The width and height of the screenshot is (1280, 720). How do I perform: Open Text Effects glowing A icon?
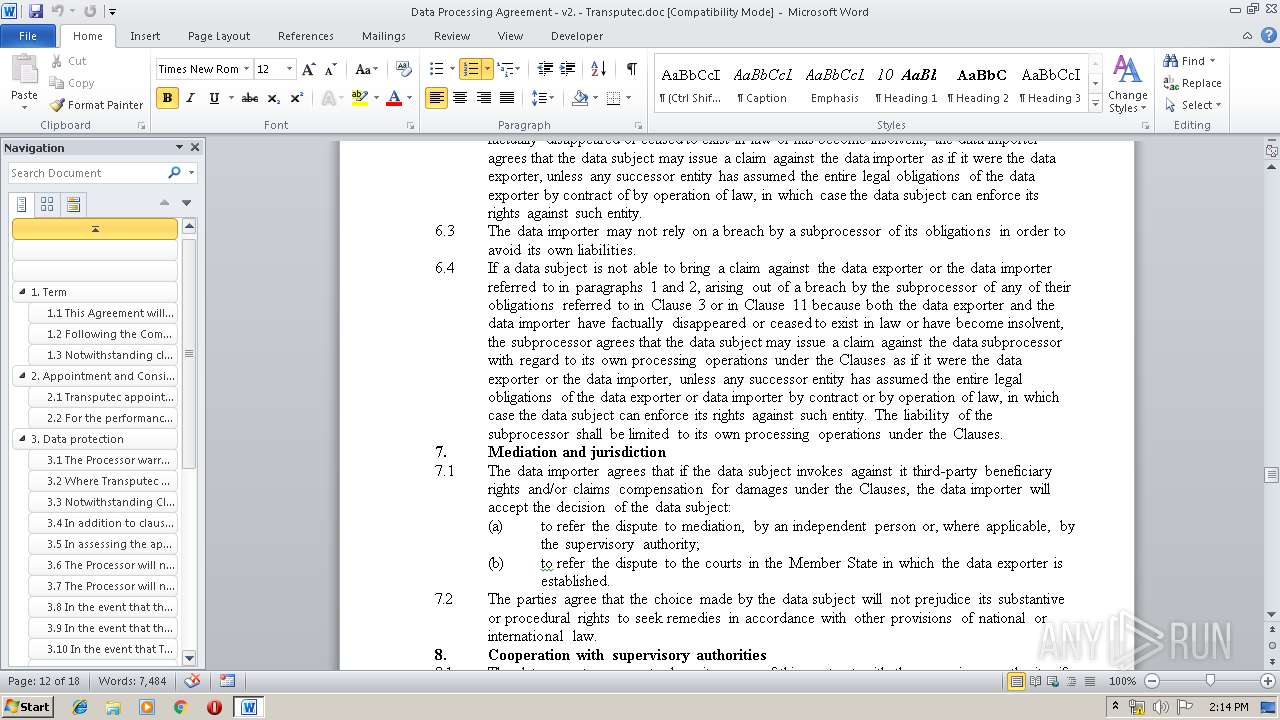click(x=330, y=98)
